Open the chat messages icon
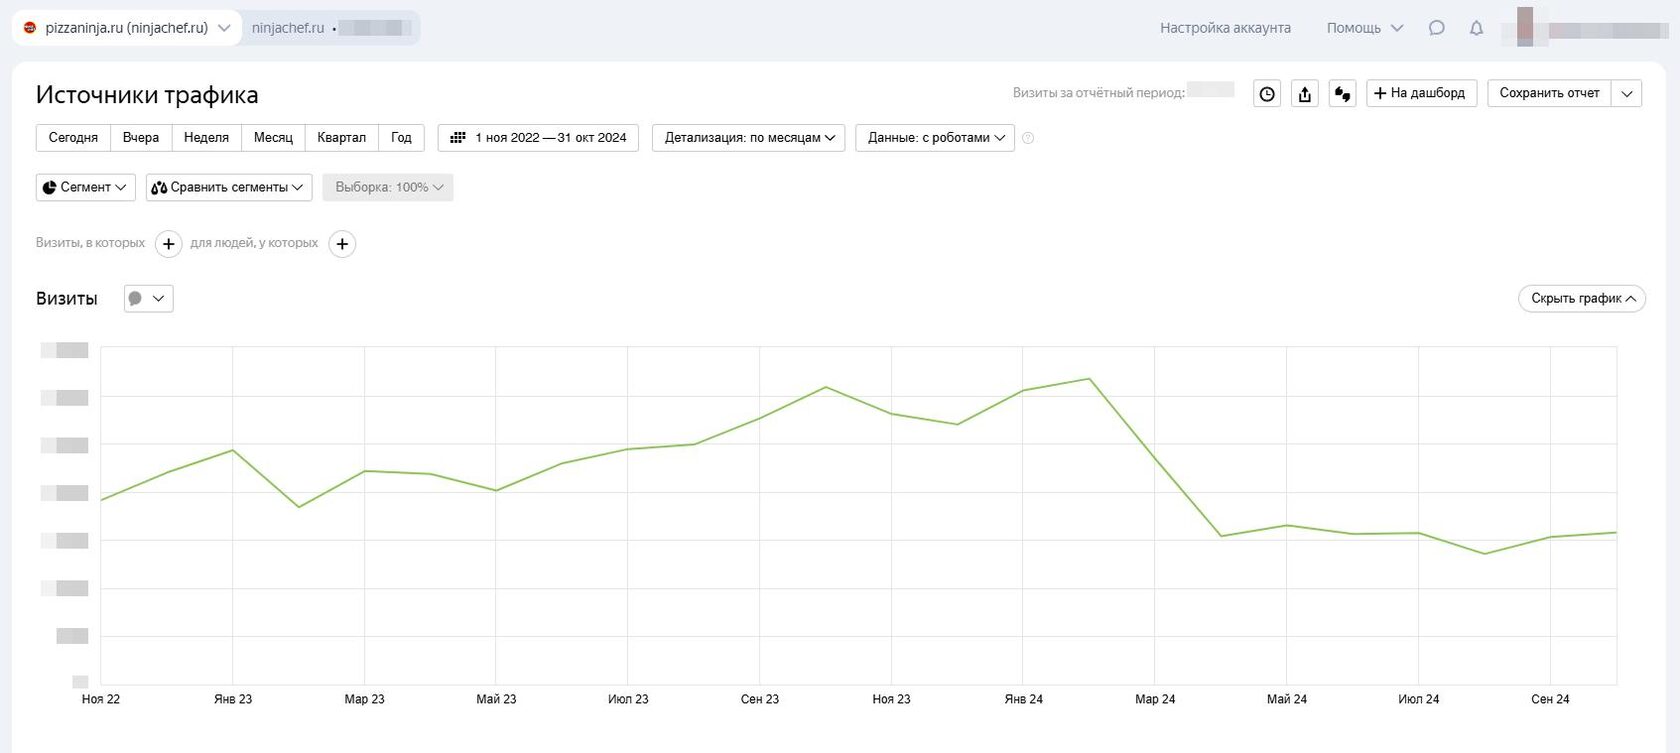Viewport: 1680px width, 753px height. coord(1437,28)
